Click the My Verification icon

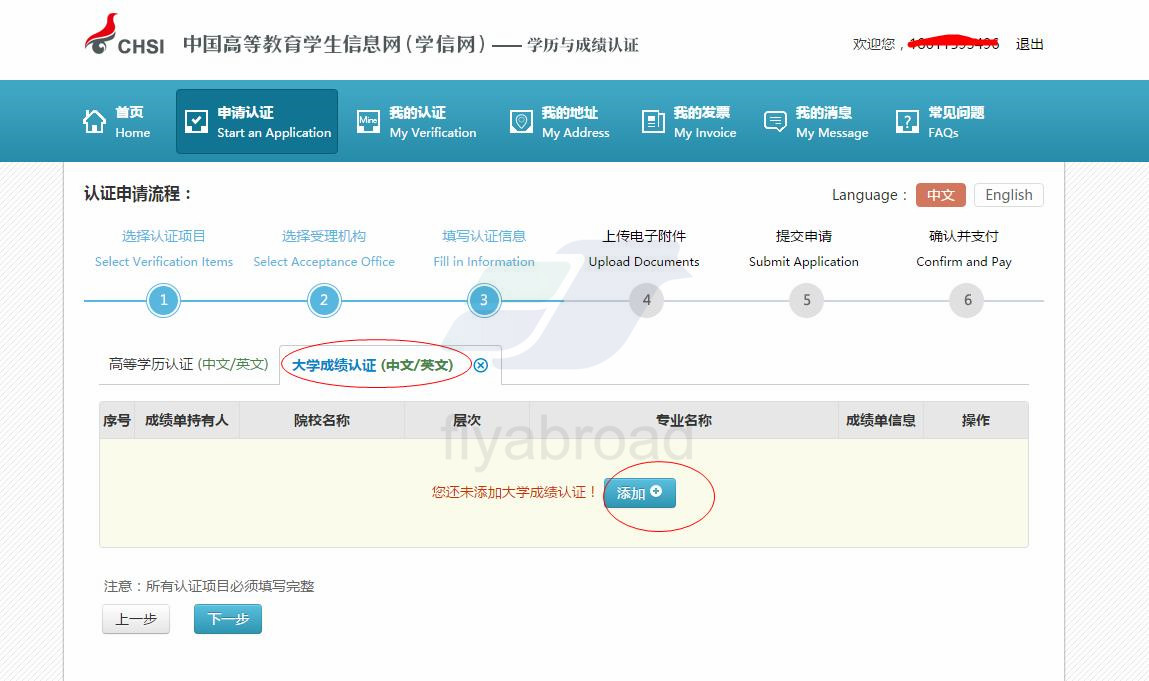[x=368, y=122]
